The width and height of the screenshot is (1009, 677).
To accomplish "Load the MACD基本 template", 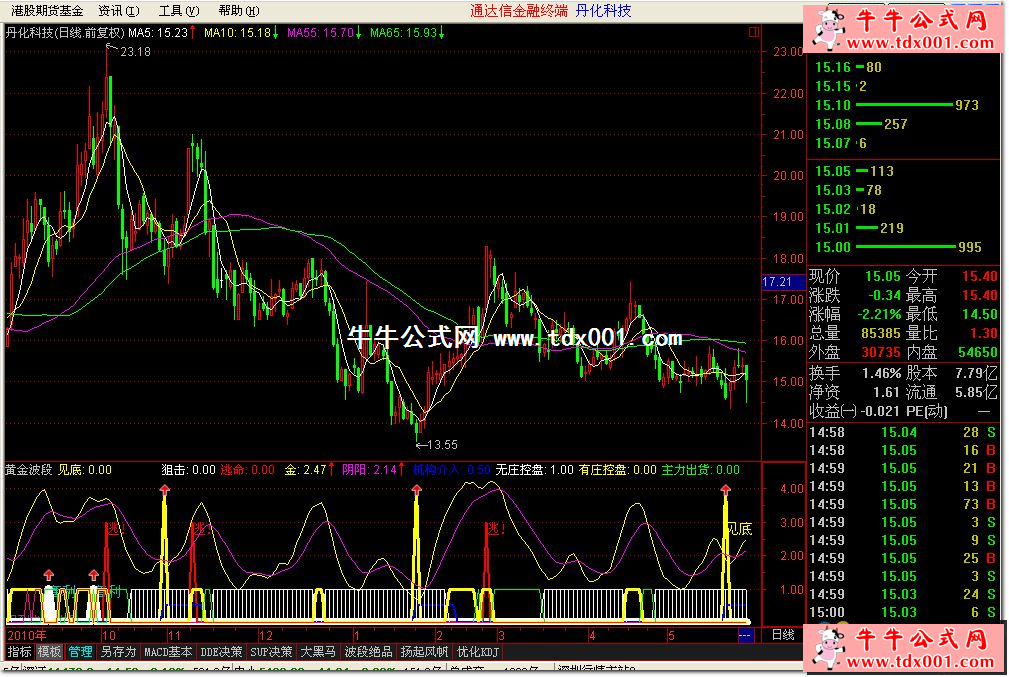I will pos(168,652).
